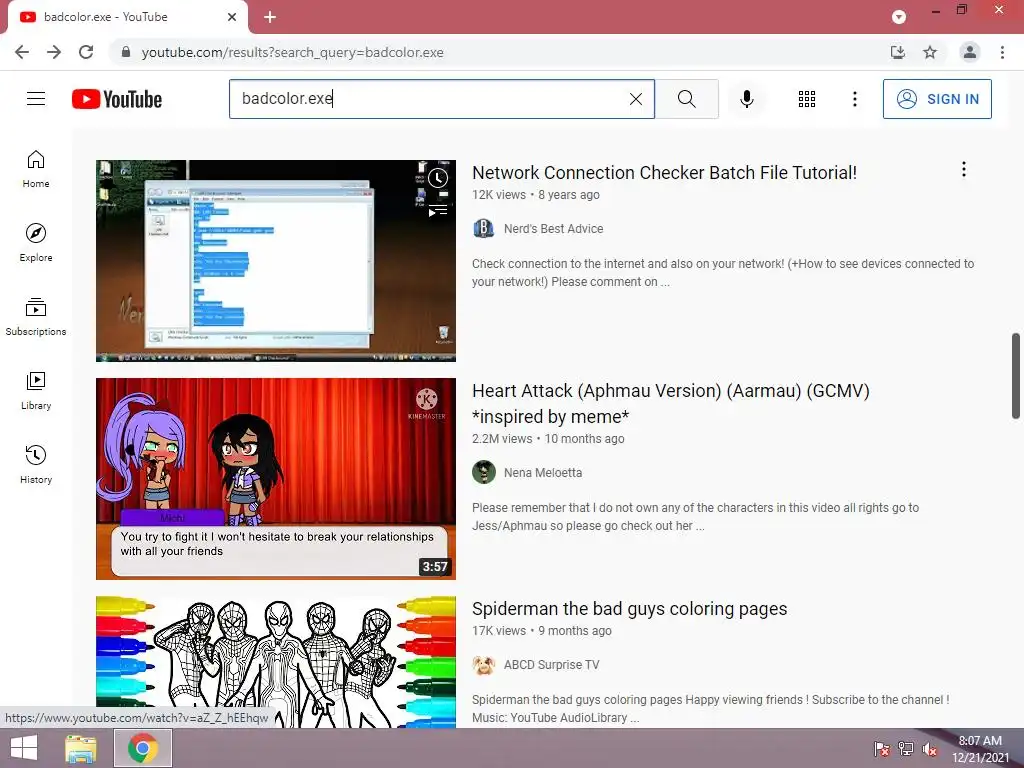Open network icon in system tray
This screenshot has width=1024, height=768.
(x=906, y=749)
